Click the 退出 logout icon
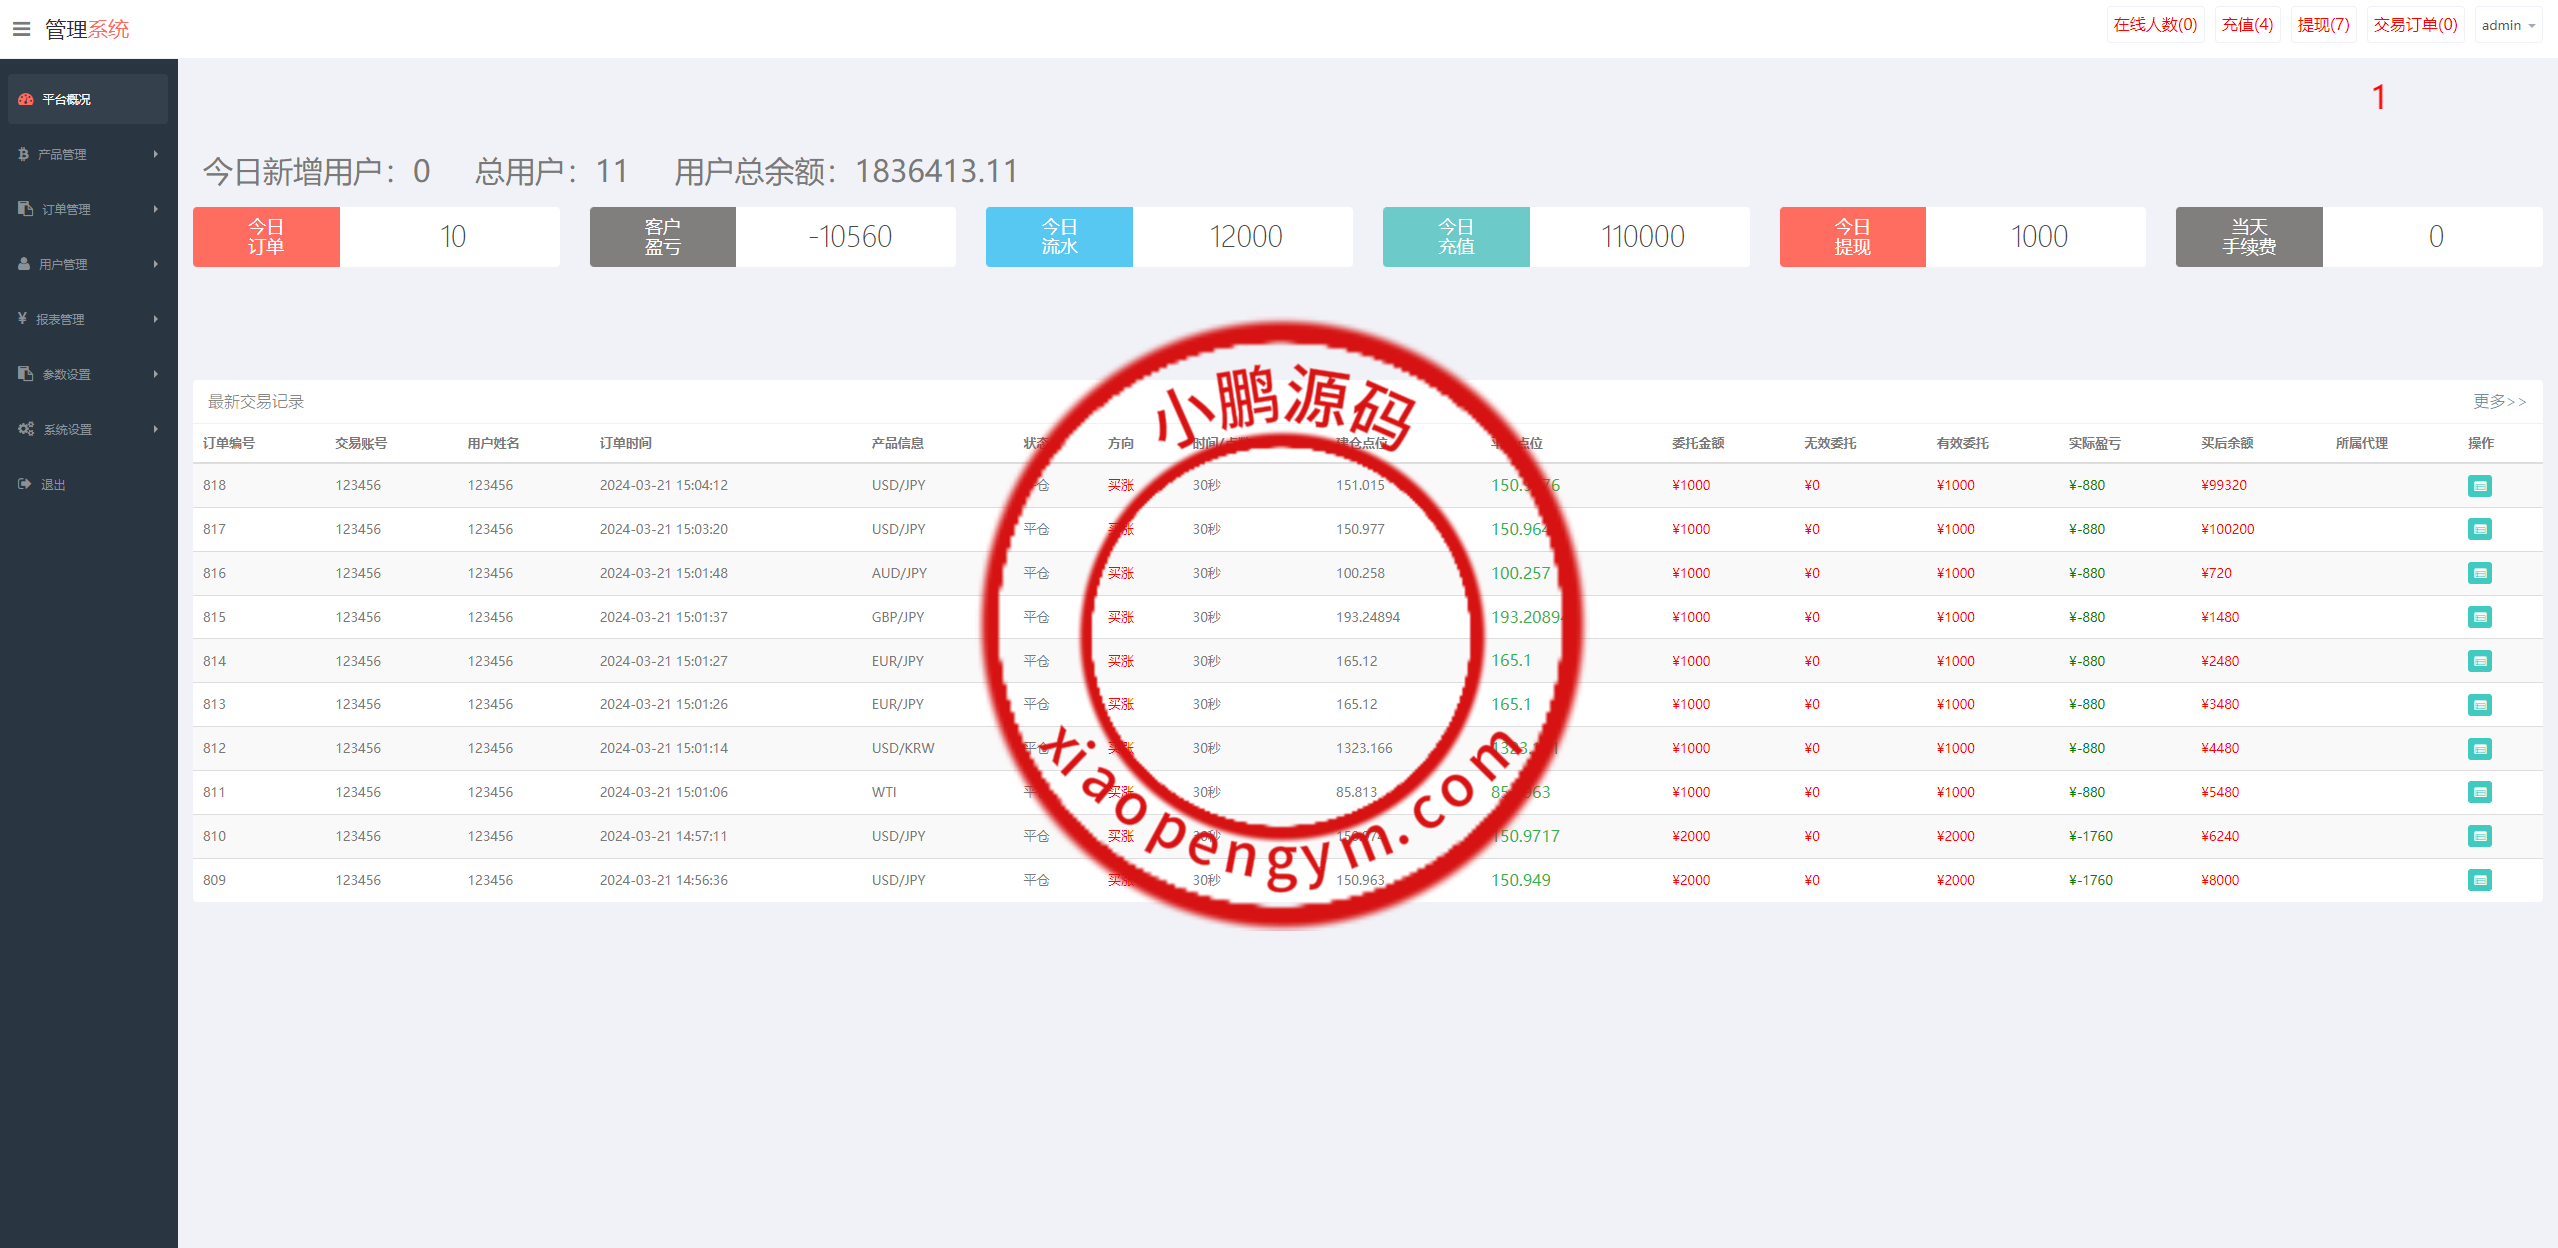 (25, 484)
